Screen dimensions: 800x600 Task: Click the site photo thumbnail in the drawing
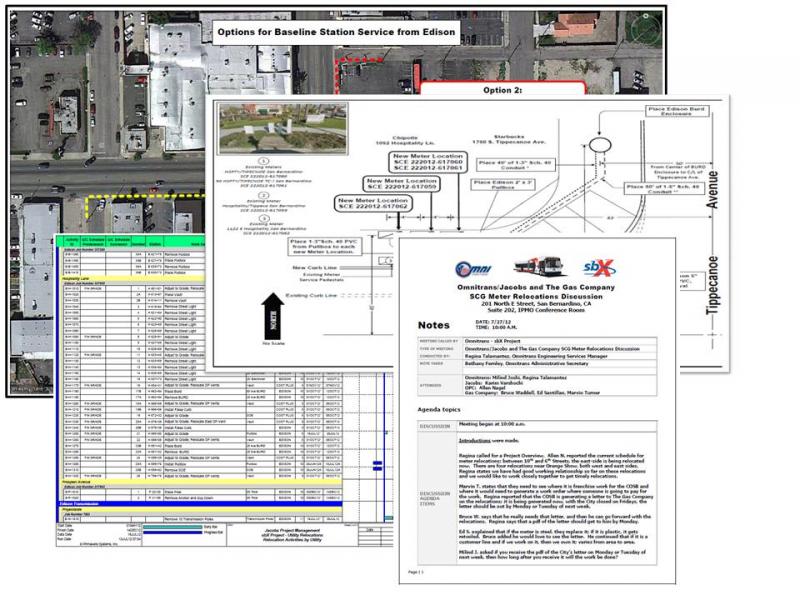[x=282, y=128]
